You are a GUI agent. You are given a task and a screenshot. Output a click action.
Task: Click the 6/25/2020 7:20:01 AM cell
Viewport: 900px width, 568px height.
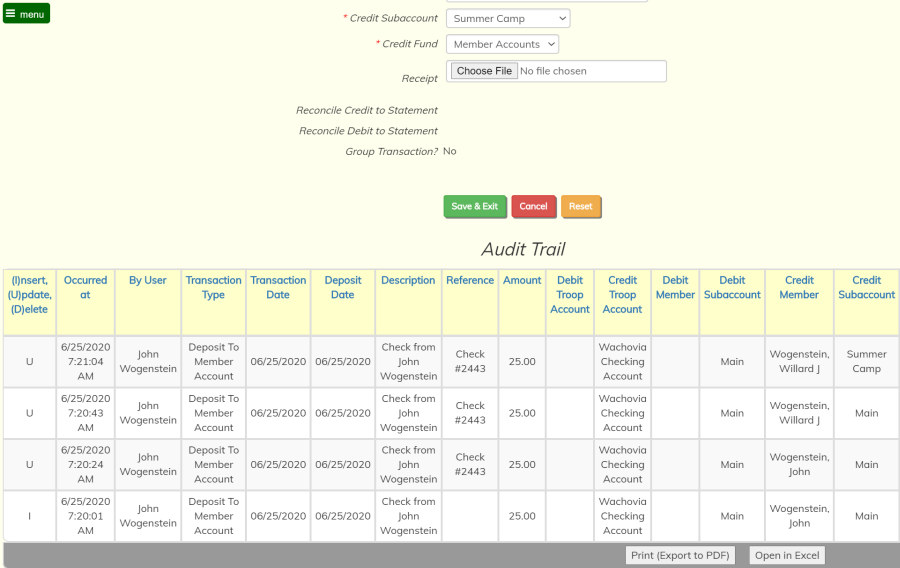pos(86,516)
